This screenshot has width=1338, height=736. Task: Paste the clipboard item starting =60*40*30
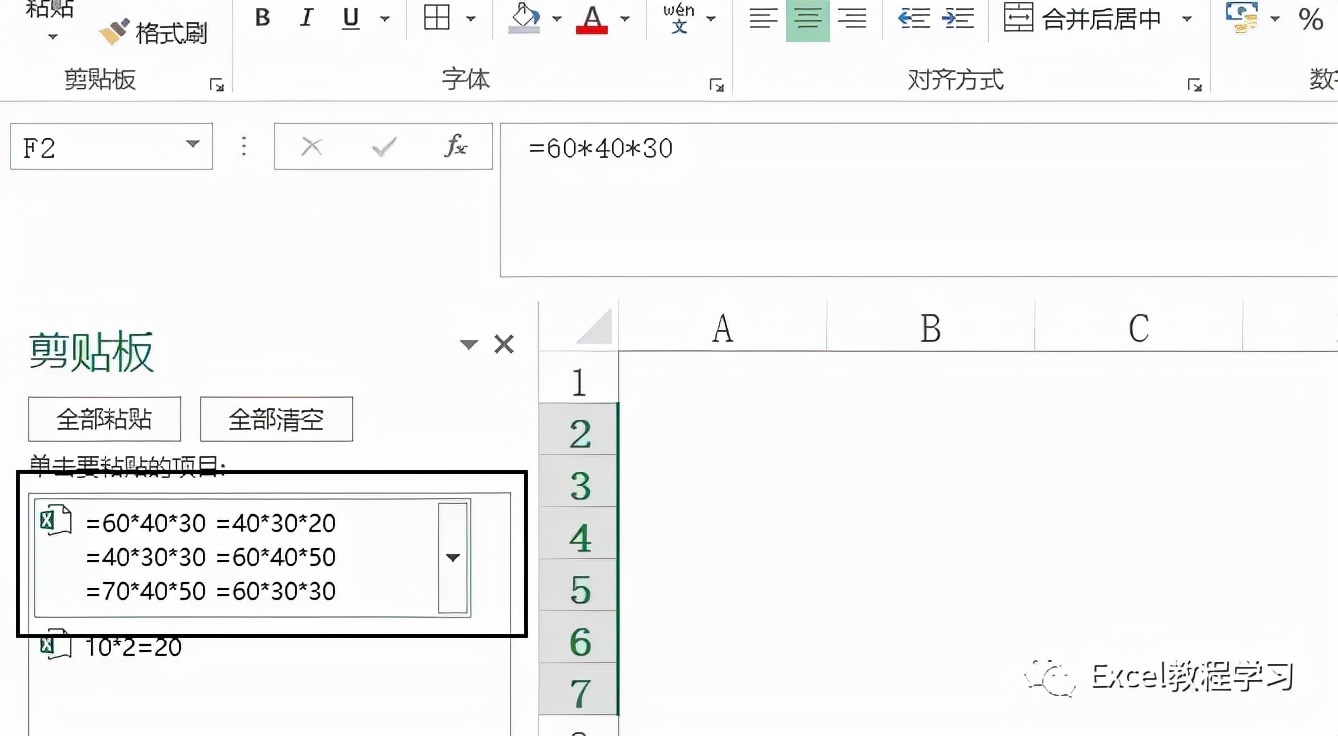pyautogui.click(x=252, y=557)
